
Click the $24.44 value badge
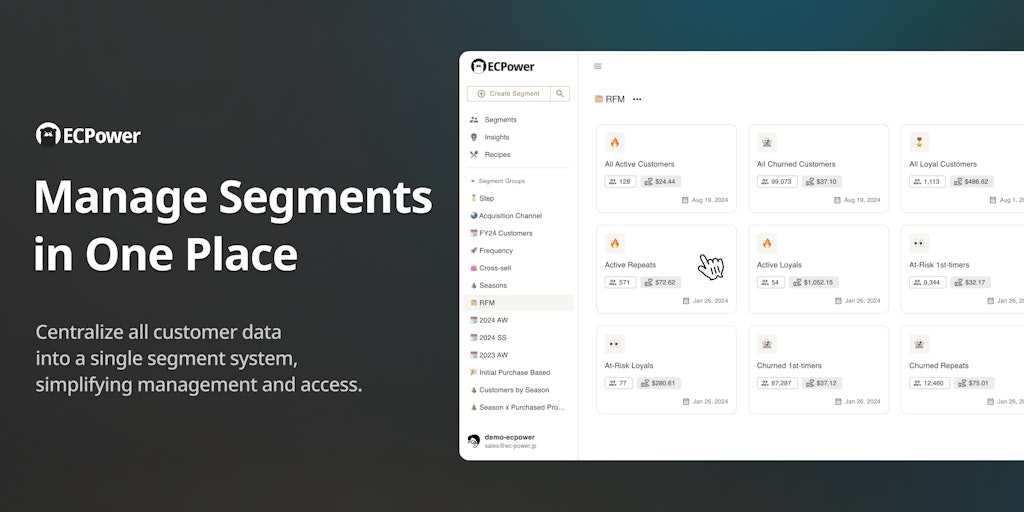click(x=661, y=182)
